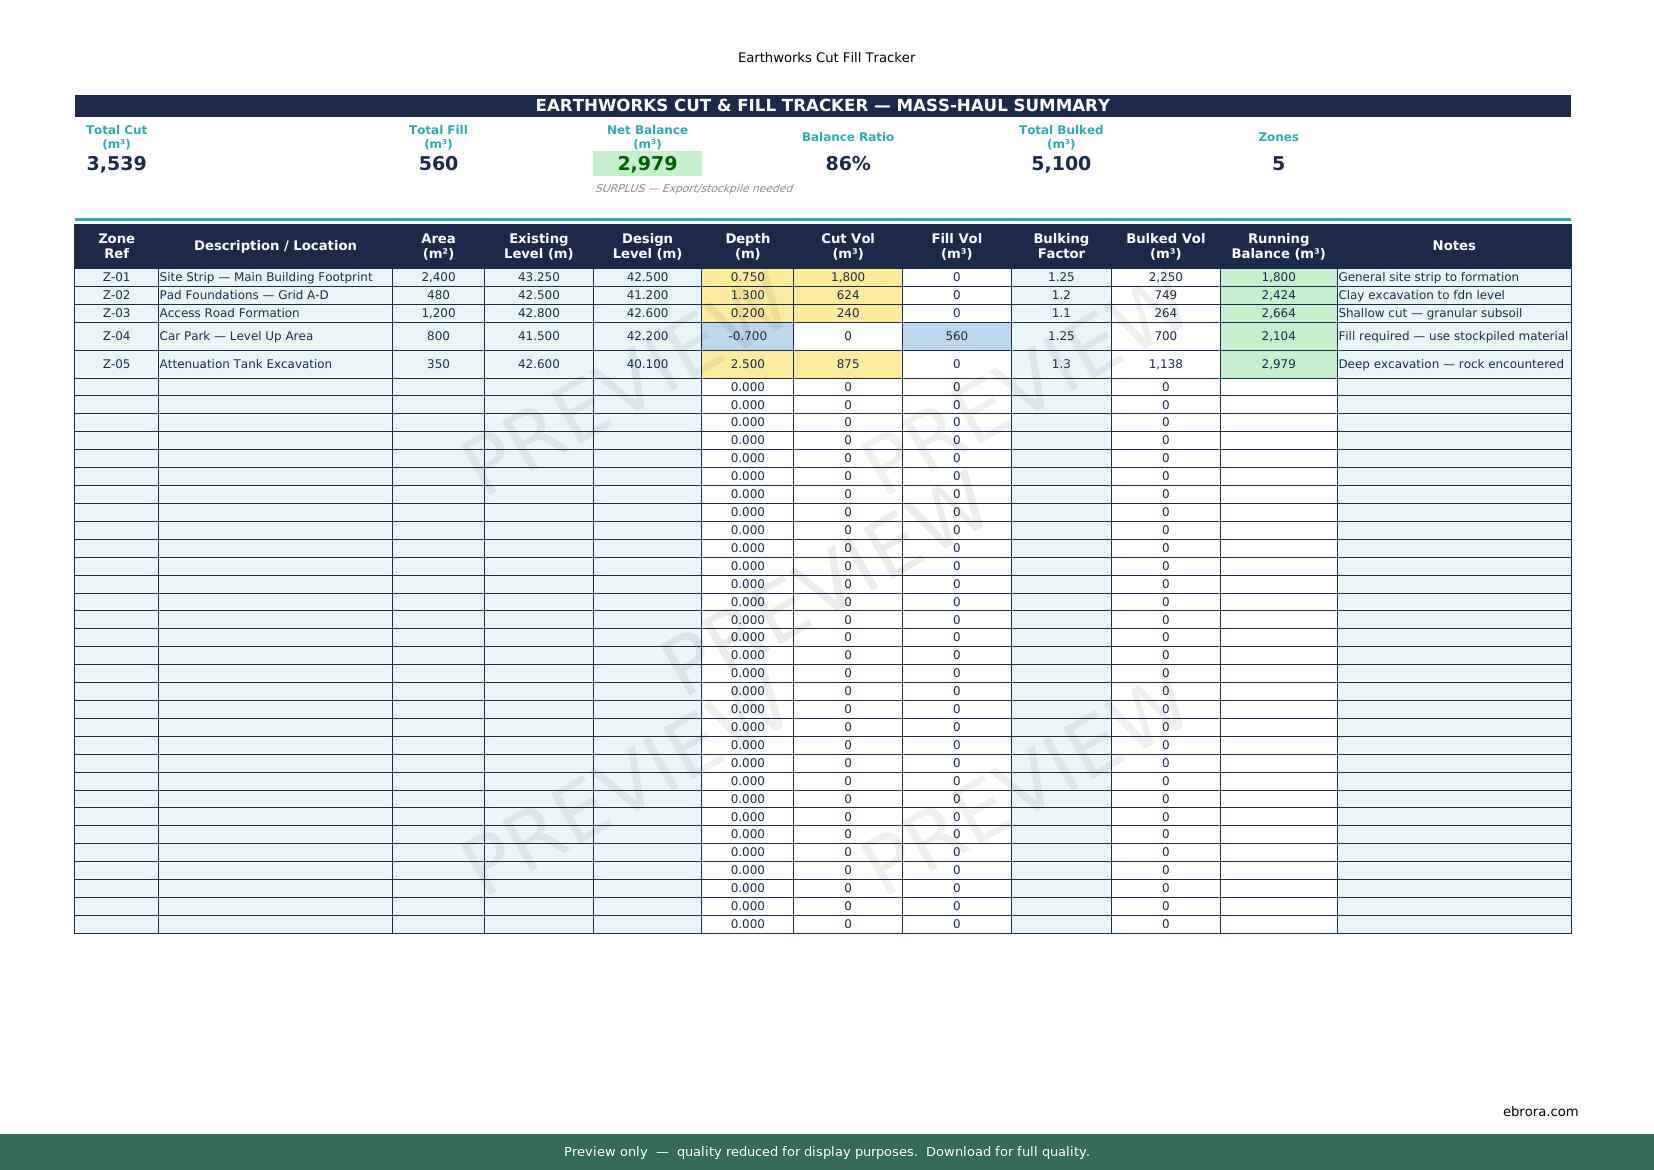Click the Description / Location column header
Image resolution: width=1654 pixels, height=1170 pixels.
pos(275,246)
